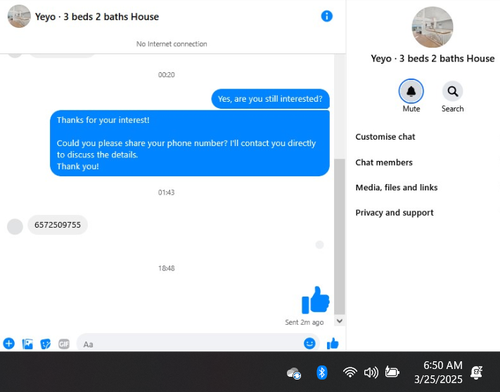Open conversation info with the blue info icon
This screenshot has width=500, height=392.
(x=327, y=16)
